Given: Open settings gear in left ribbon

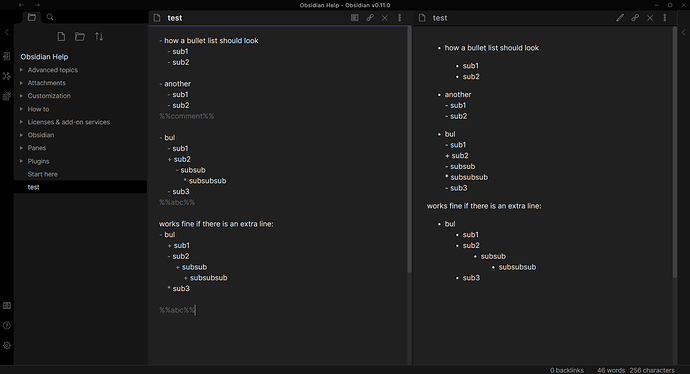Looking at the screenshot, I should coord(7,345).
